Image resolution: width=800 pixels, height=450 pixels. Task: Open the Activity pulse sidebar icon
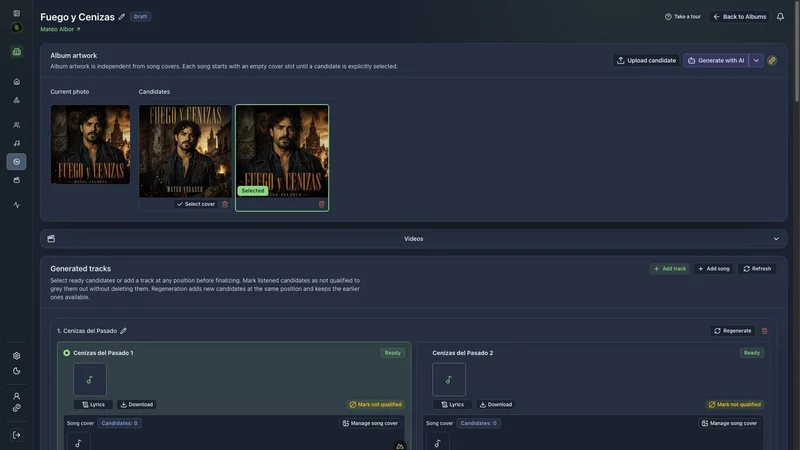[16, 205]
